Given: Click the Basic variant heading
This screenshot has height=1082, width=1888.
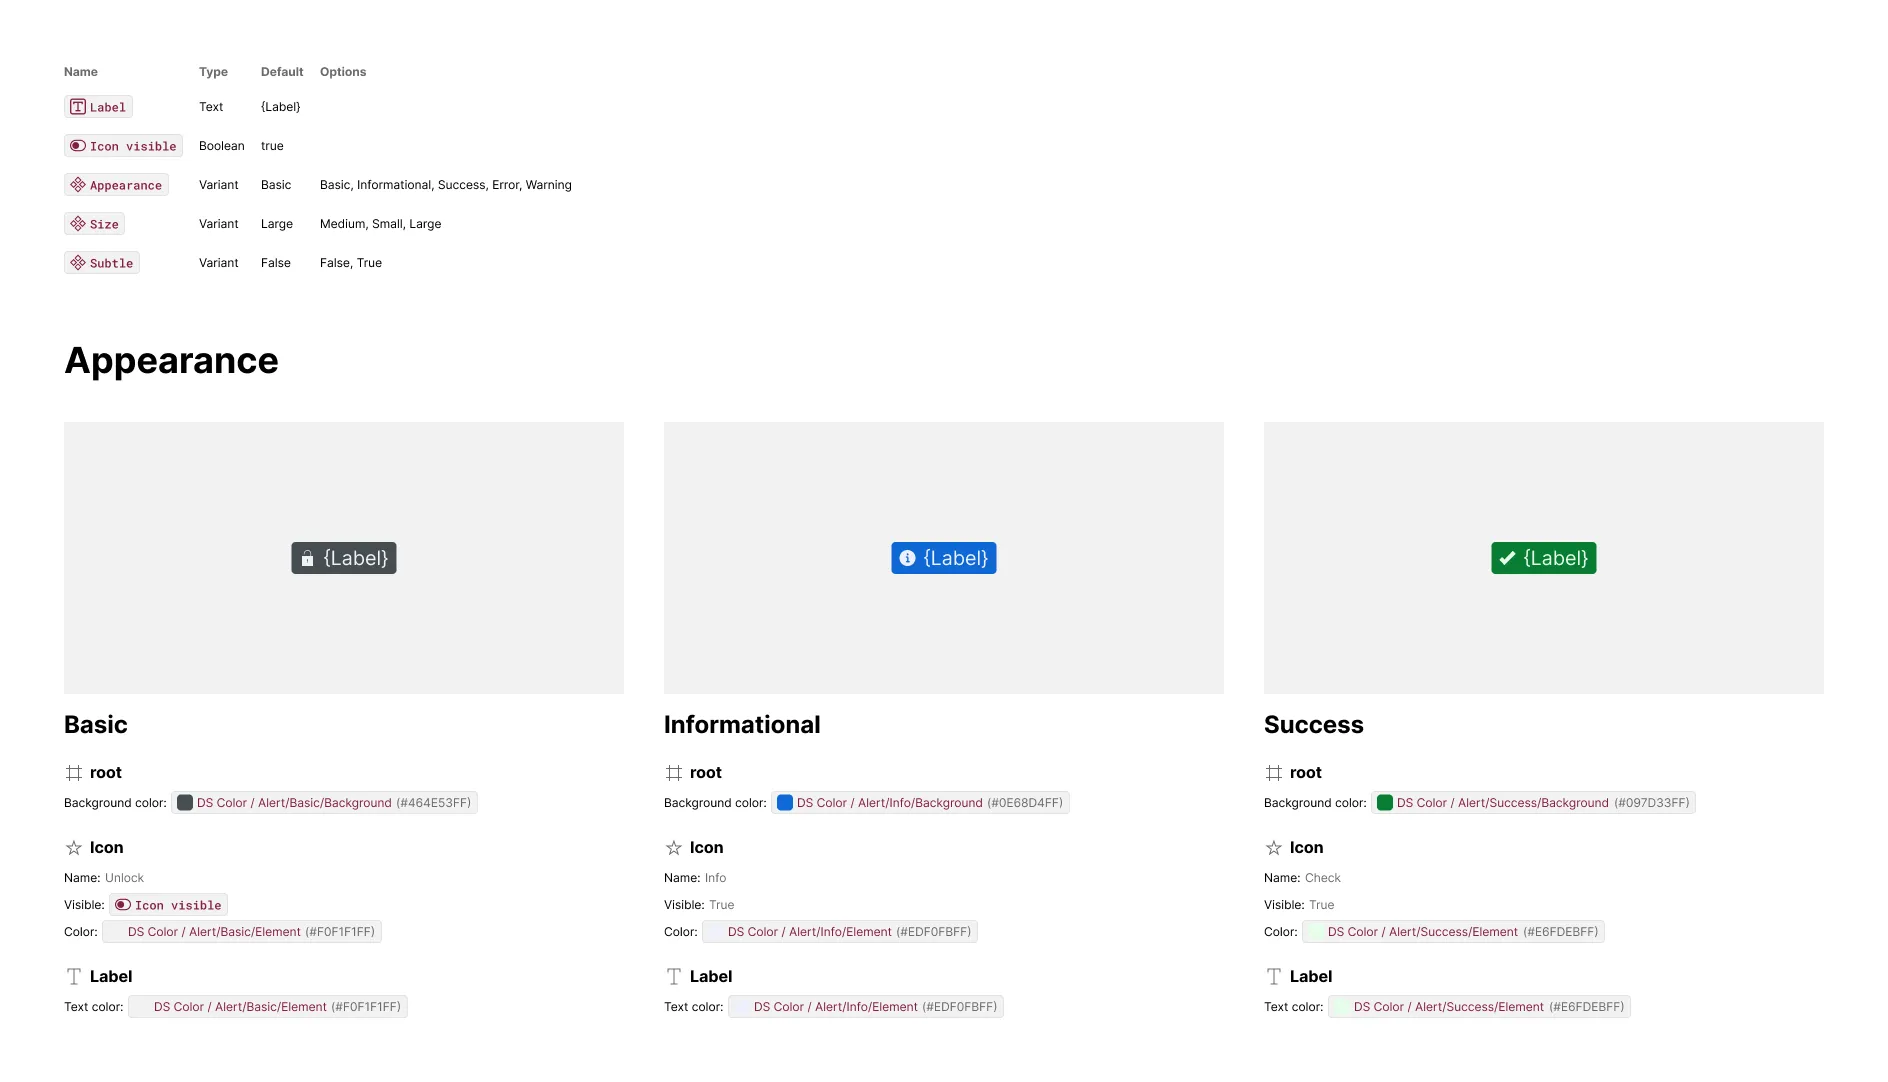Looking at the screenshot, I should tap(96, 725).
